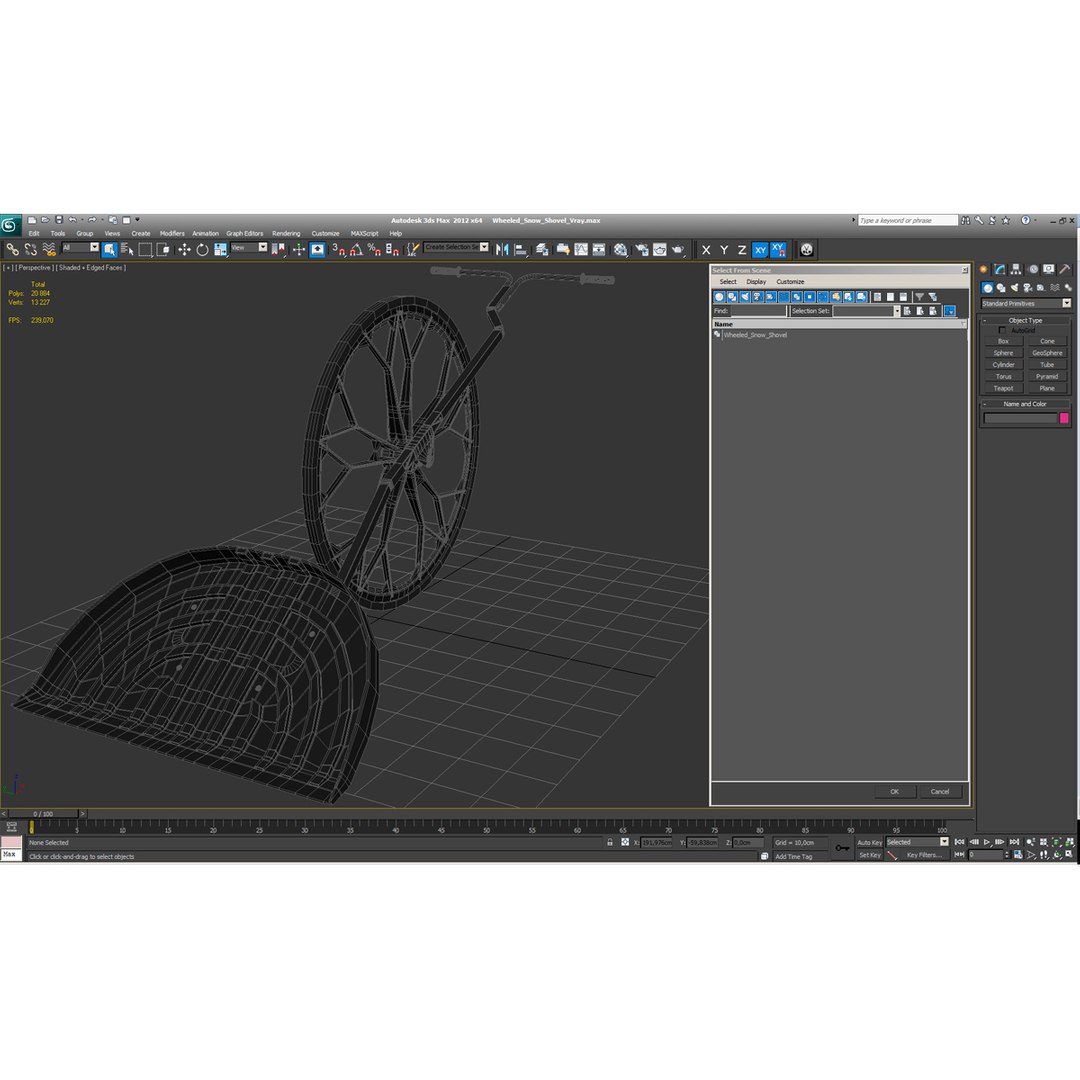The height and width of the screenshot is (1080, 1080).
Task: Open the Customize menu in Select From Scene
Action: point(790,282)
